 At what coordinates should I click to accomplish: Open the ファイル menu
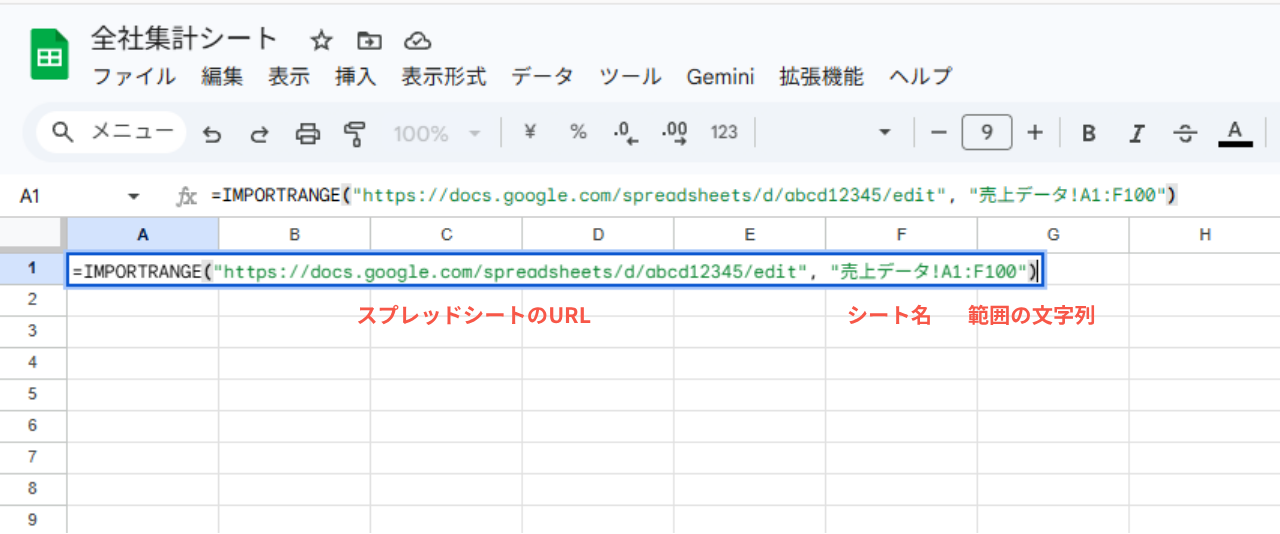coord(133,76)
